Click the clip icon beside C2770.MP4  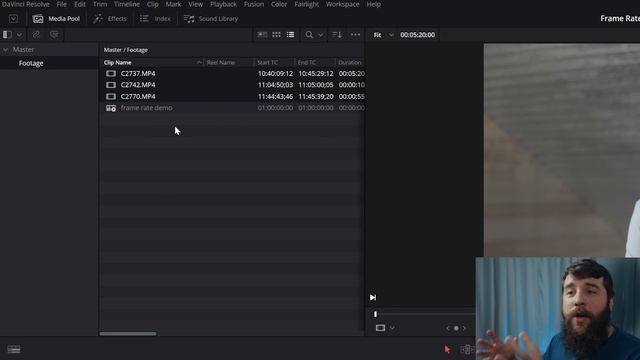click(111, 96)
